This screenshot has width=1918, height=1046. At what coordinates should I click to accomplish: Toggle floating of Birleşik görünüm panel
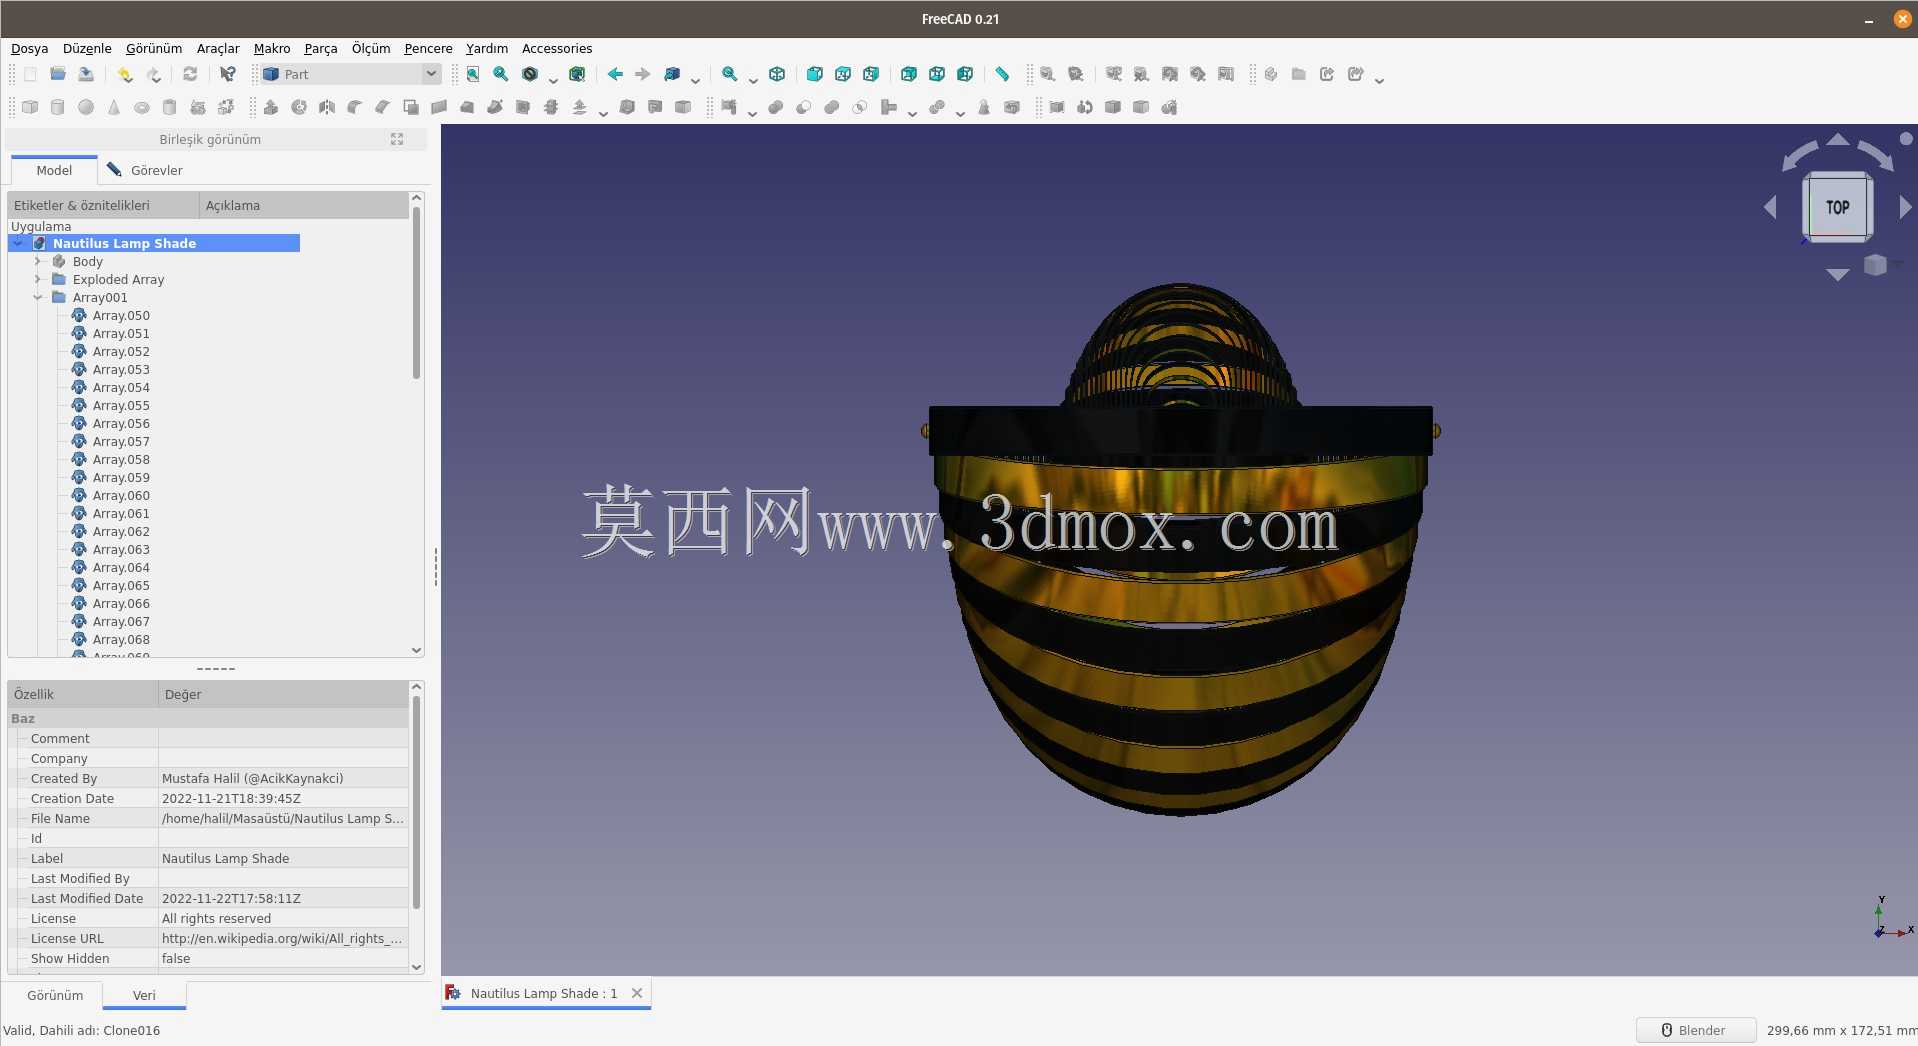[x=397, y=139]
